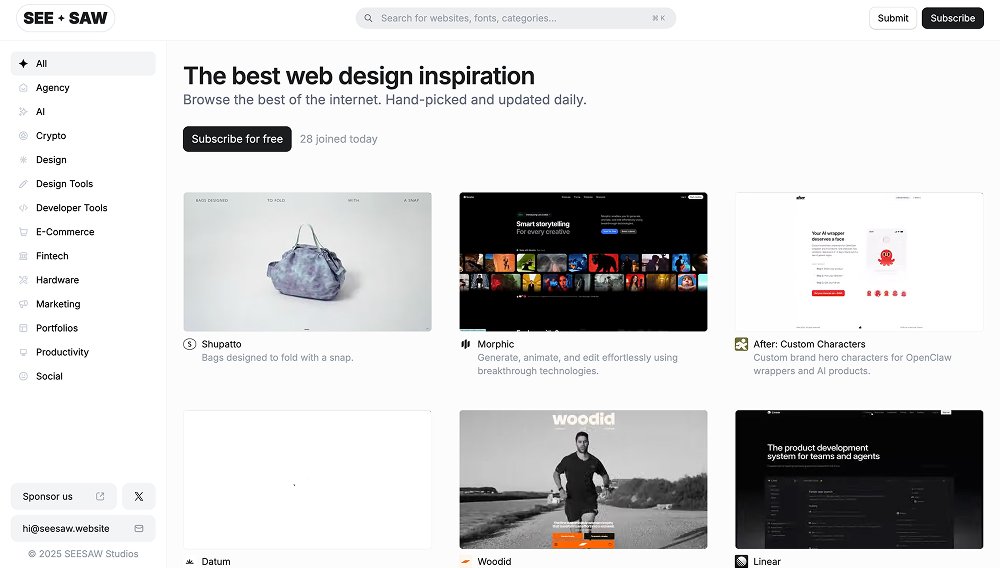This screenshot has height=568, width=1000.
Task: Open the Portfolios category label
Action: (57, 328)
